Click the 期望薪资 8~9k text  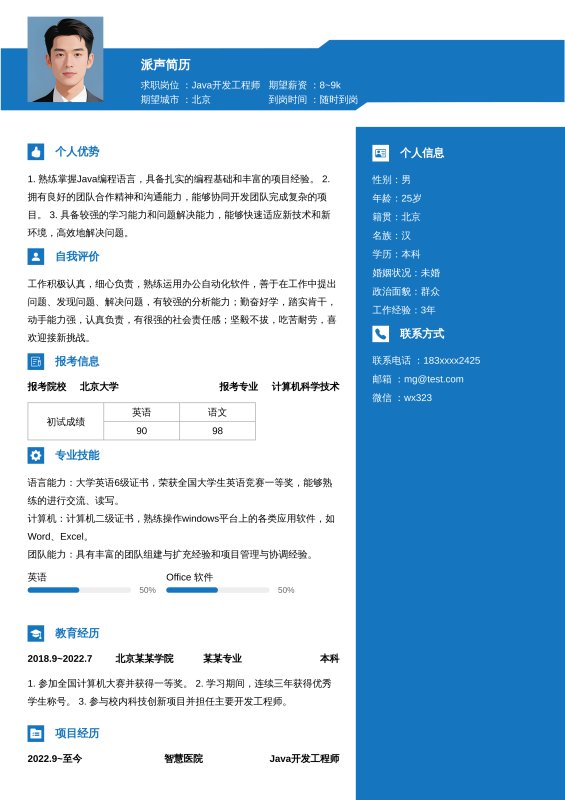305,85
